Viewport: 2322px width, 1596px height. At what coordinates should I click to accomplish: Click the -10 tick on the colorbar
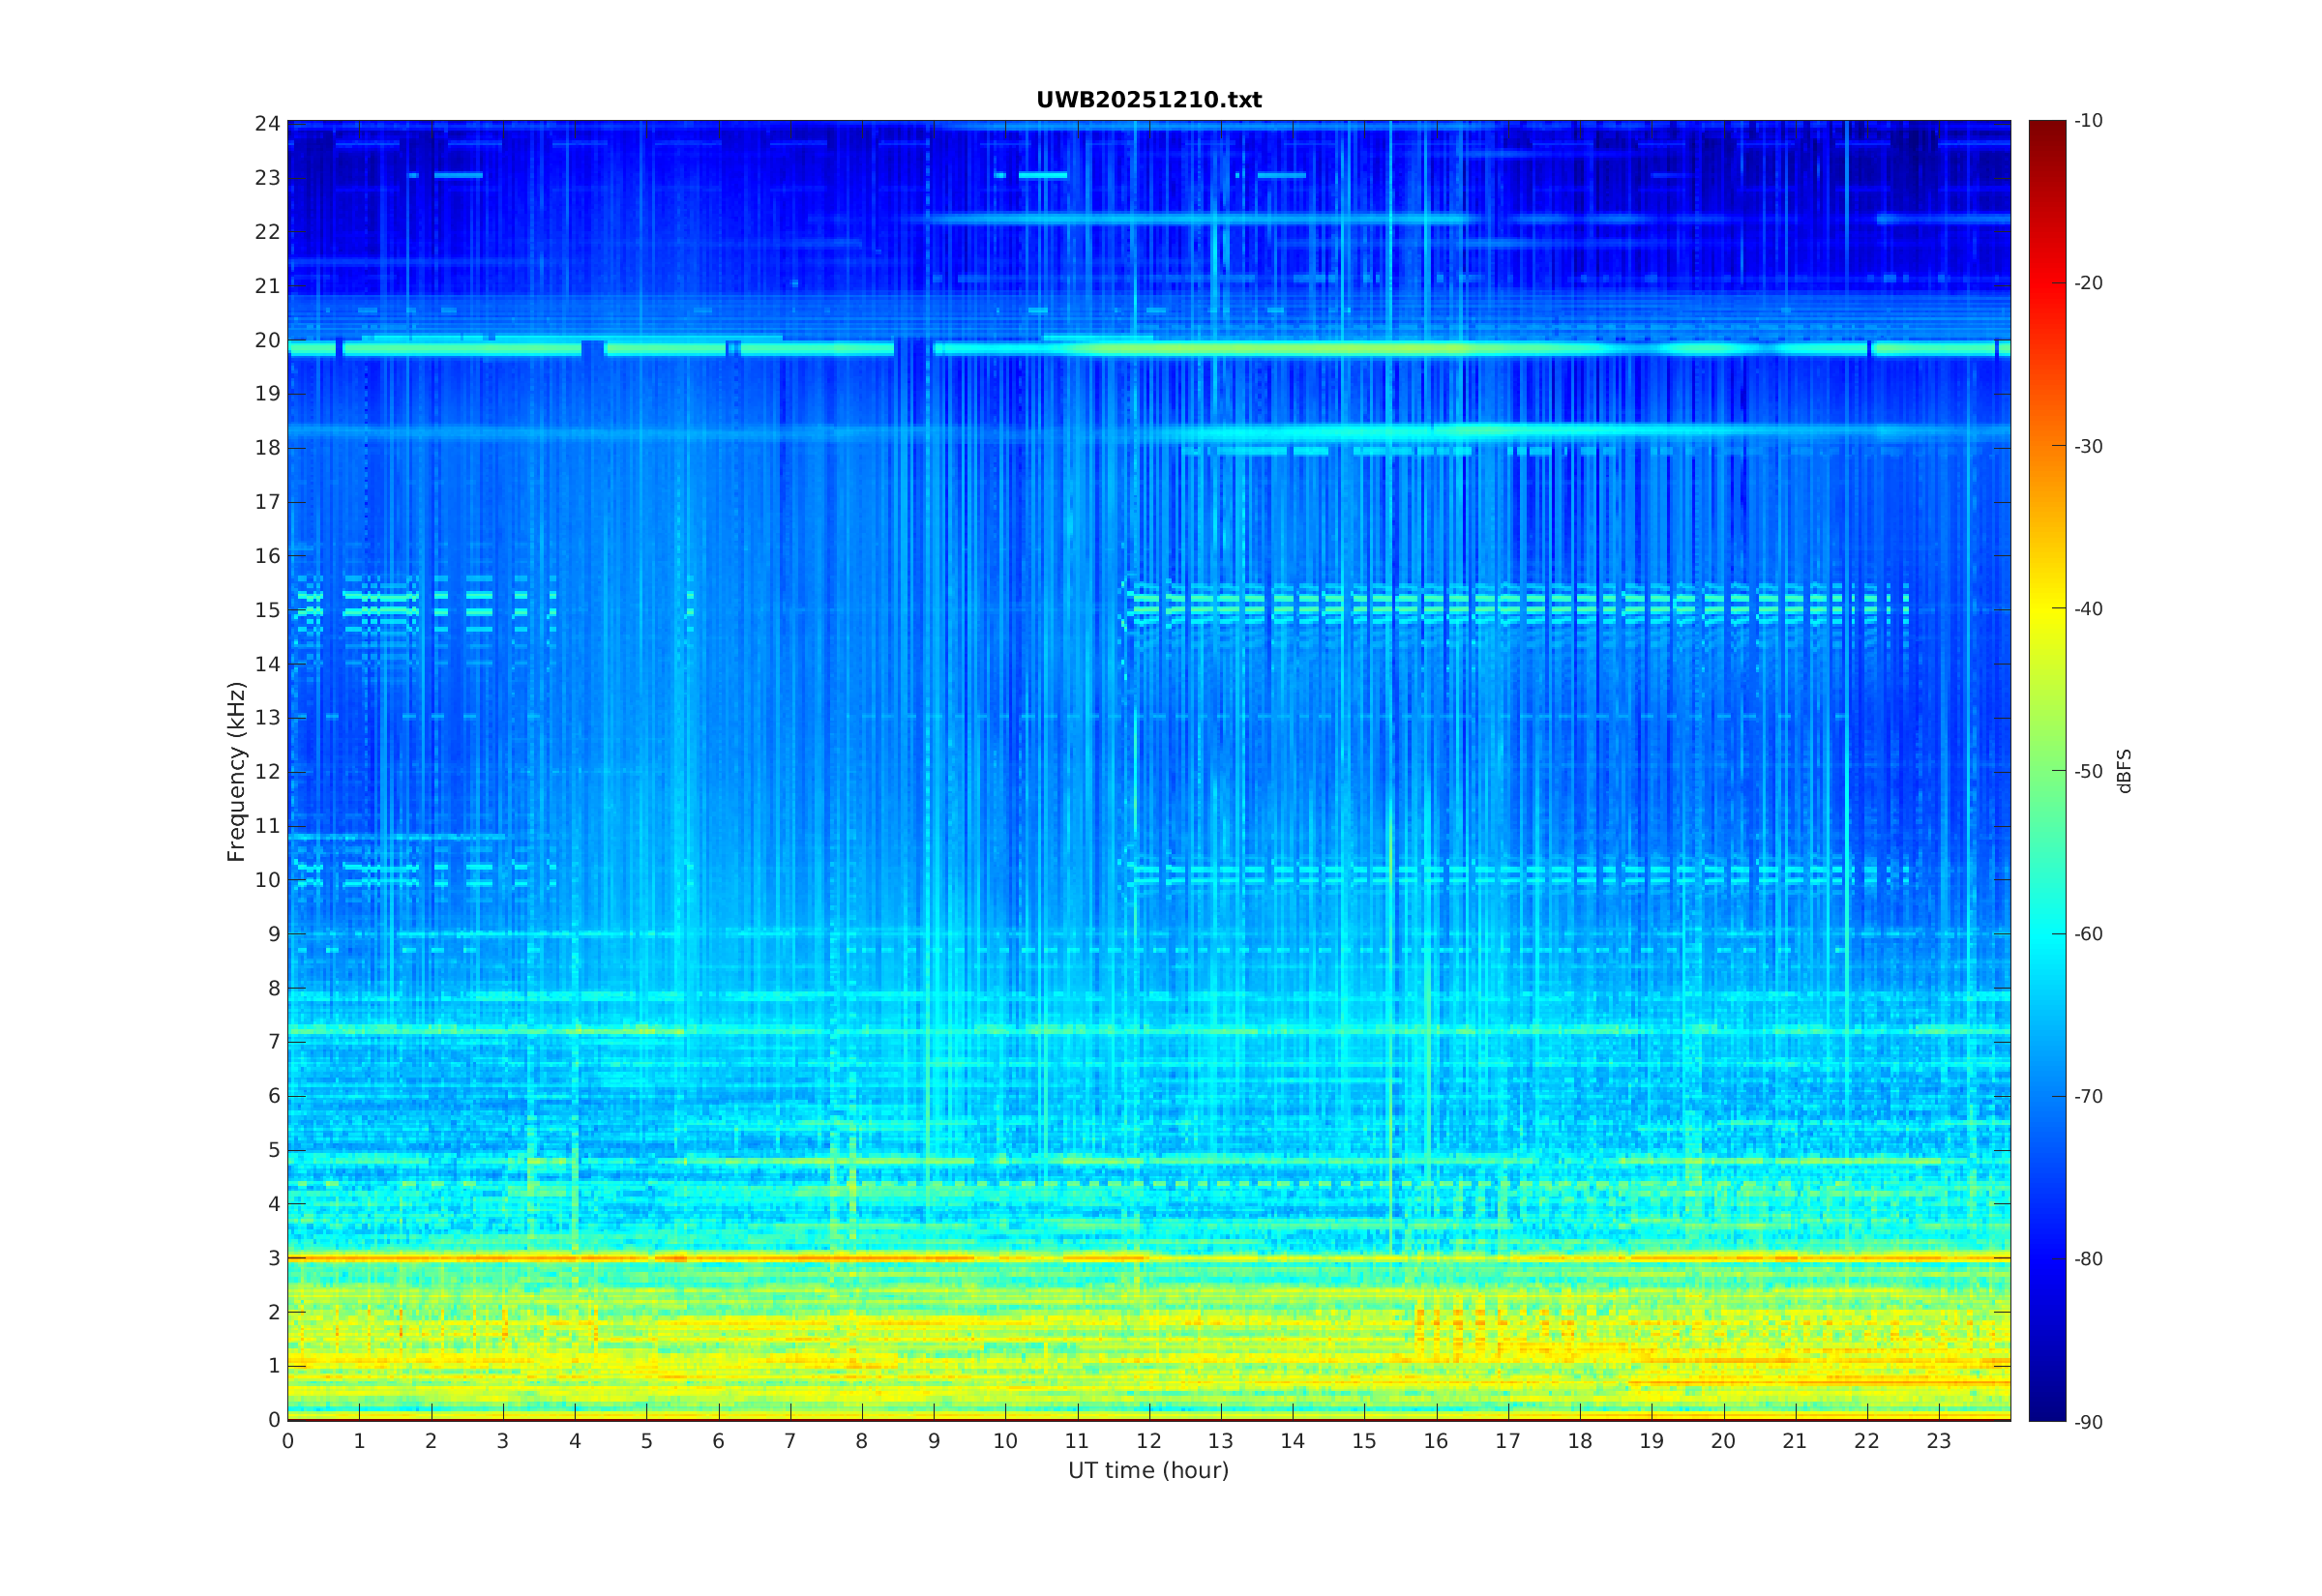pyautogui.click(x=2088, y=121)
